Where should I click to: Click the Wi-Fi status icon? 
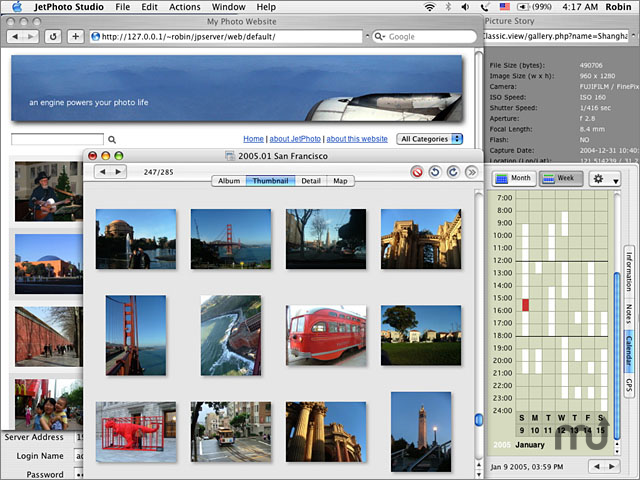(x=429, y=7)
